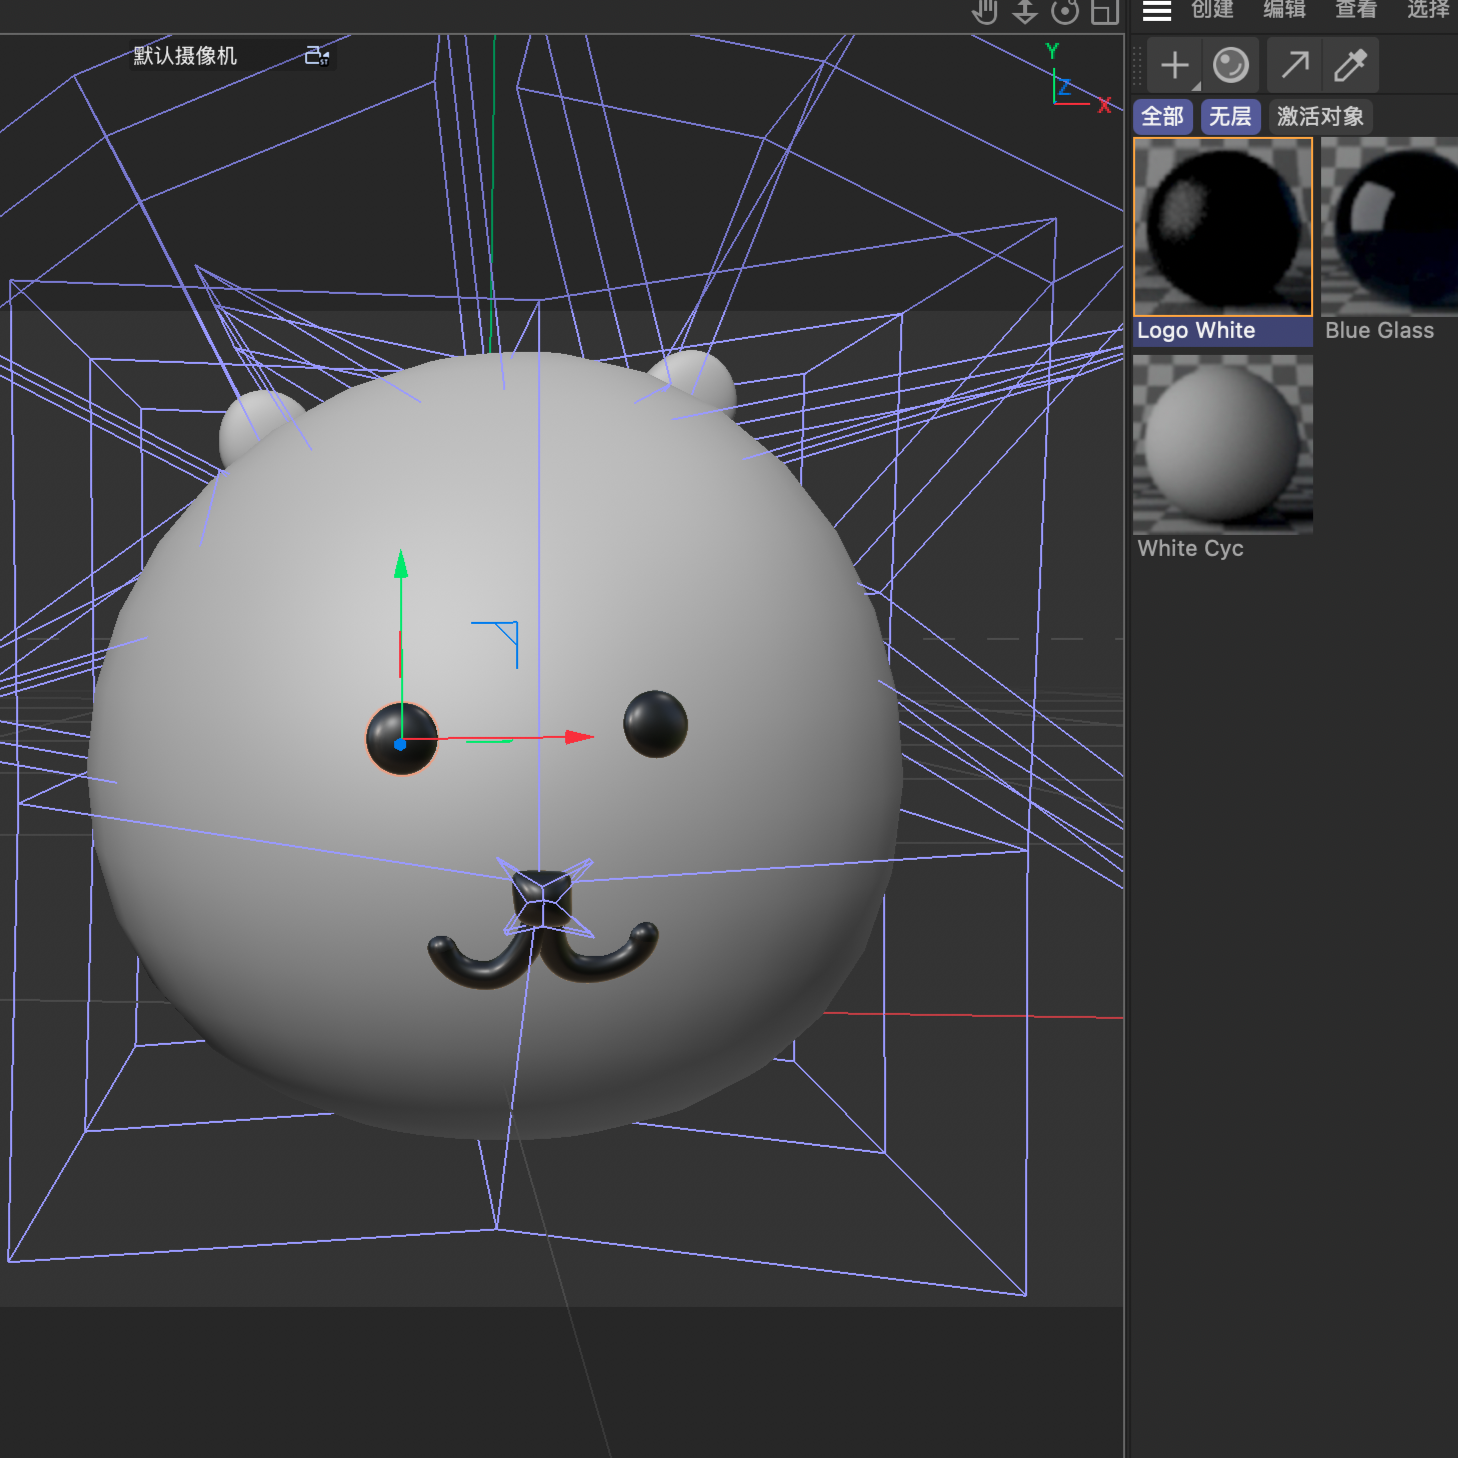Screen dimensions: 1458x1458
Task: Select the viewport orbit rotate icon
Action: 1065,11
